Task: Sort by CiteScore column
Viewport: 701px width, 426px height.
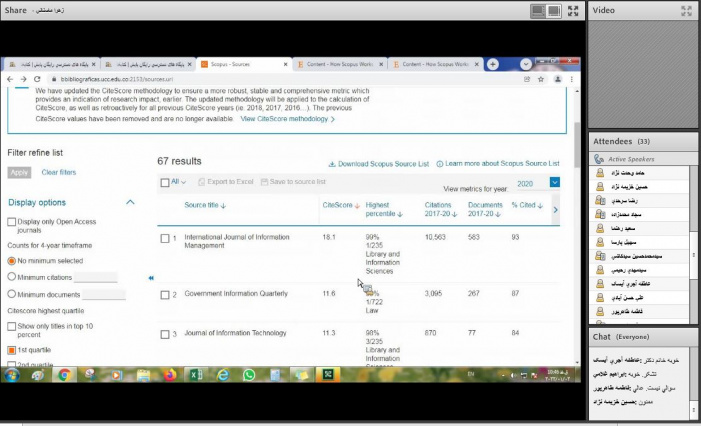Action: pyautogui.click(x=341, y=205)
